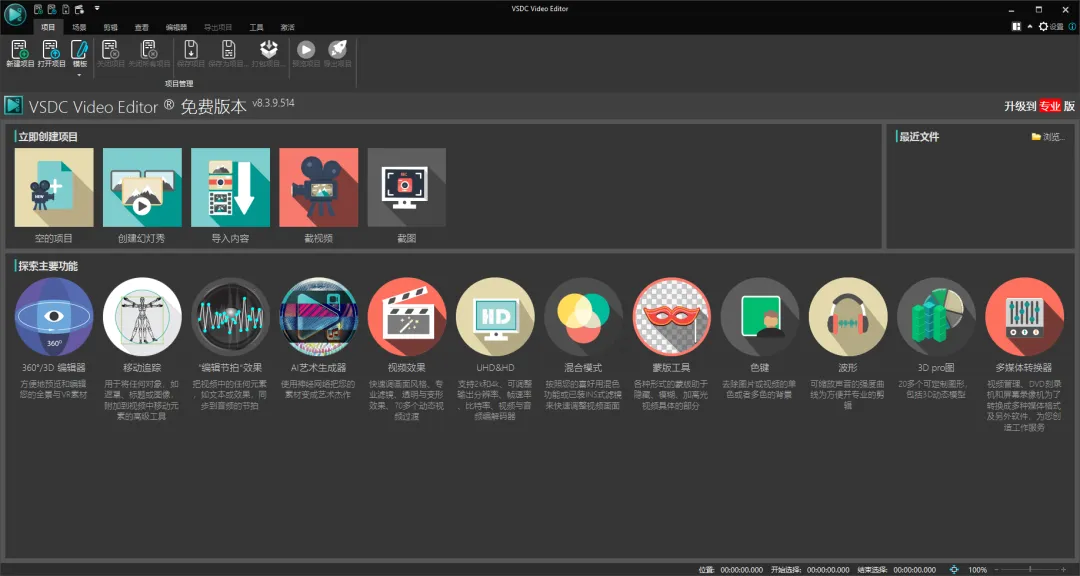The height and width of the screenshot is (576, 1080).
Task: Open the 360°/3D 编辑器 feature icon
Action: click(x=54, y=317)
